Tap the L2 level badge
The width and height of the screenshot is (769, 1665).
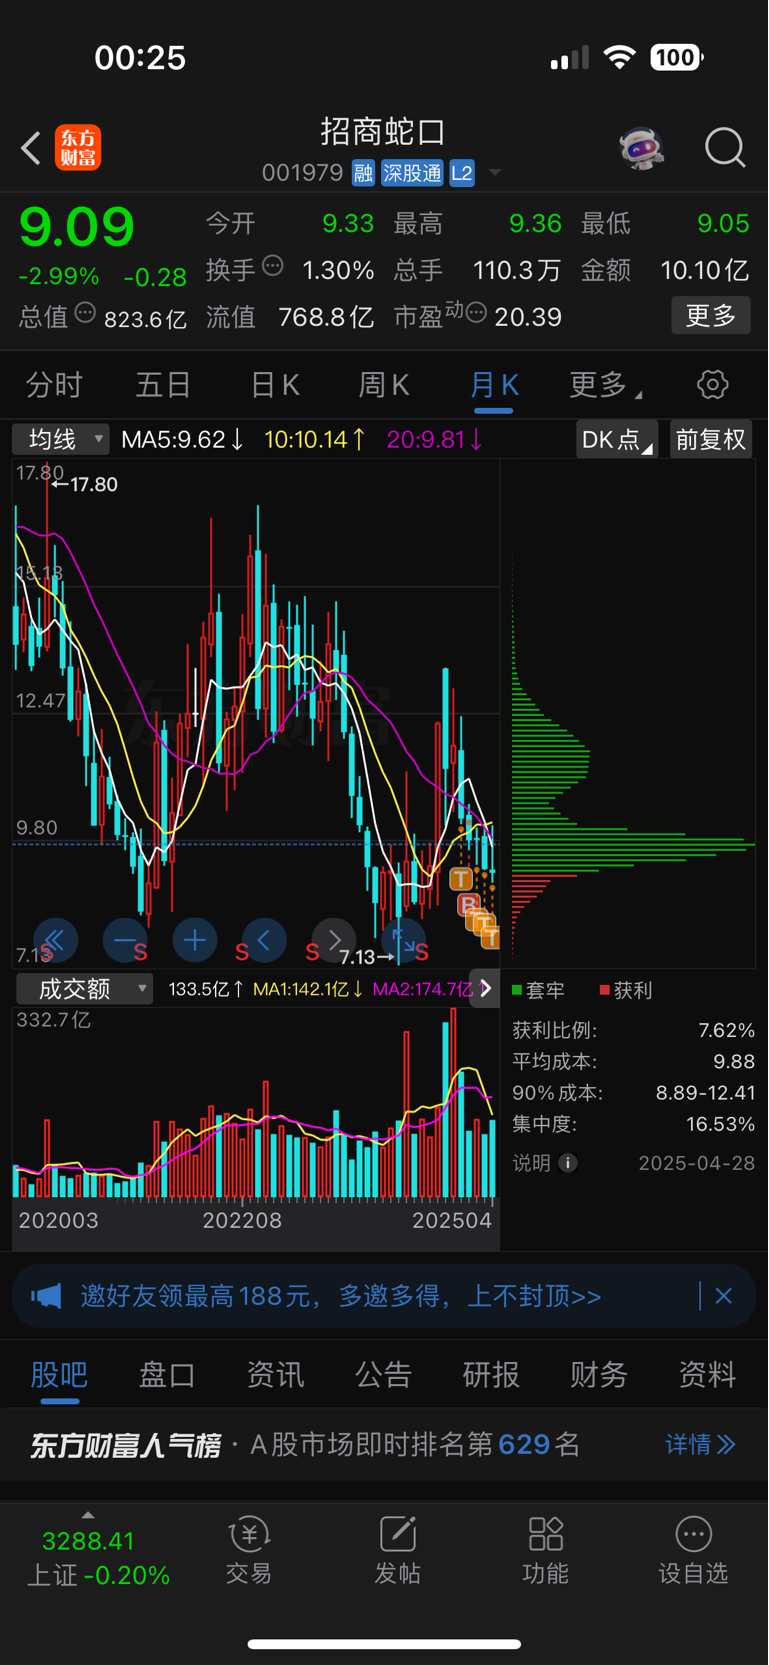click(x=461, y=173)
